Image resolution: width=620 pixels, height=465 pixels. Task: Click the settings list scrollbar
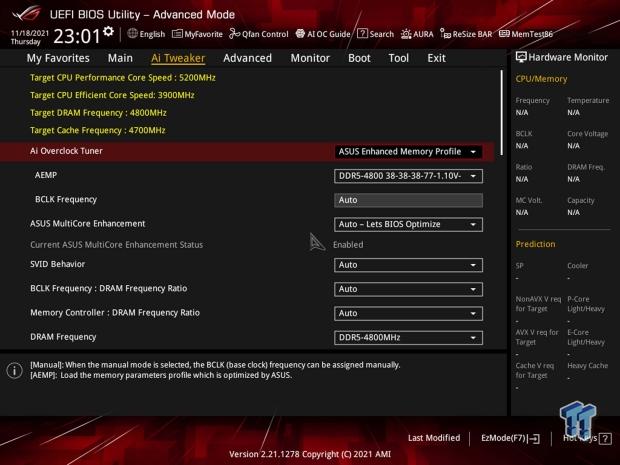pos(501,113)
